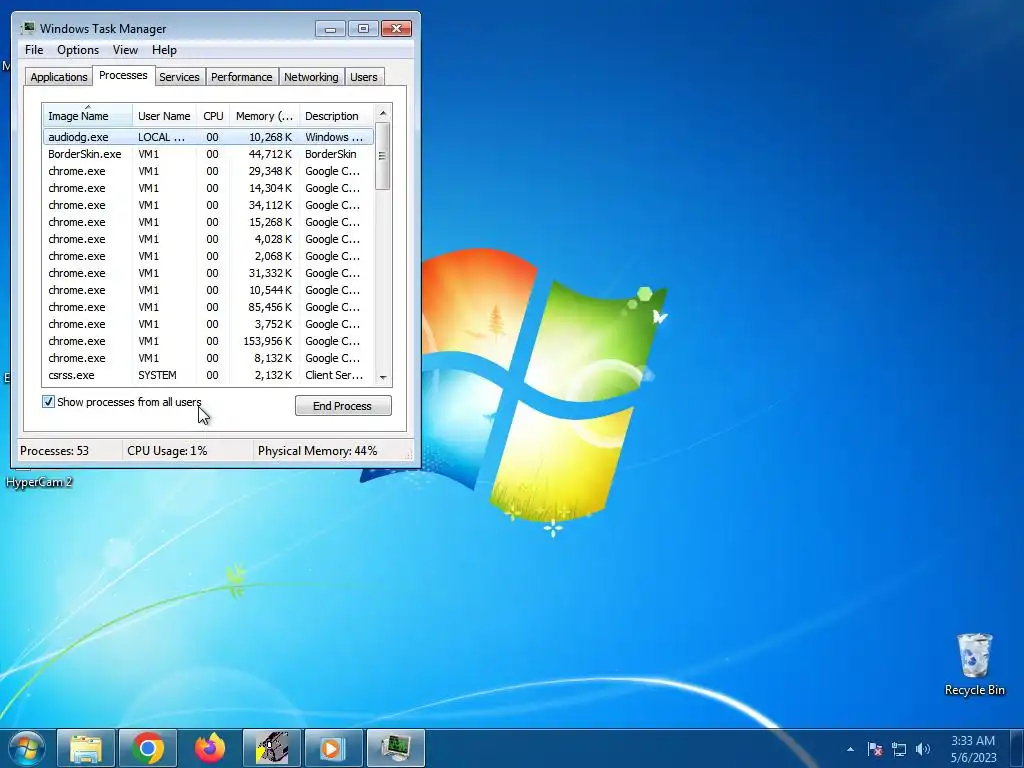Click the process list scroll down arrow
Screen dimensions: 1024x768
point(383,377)
